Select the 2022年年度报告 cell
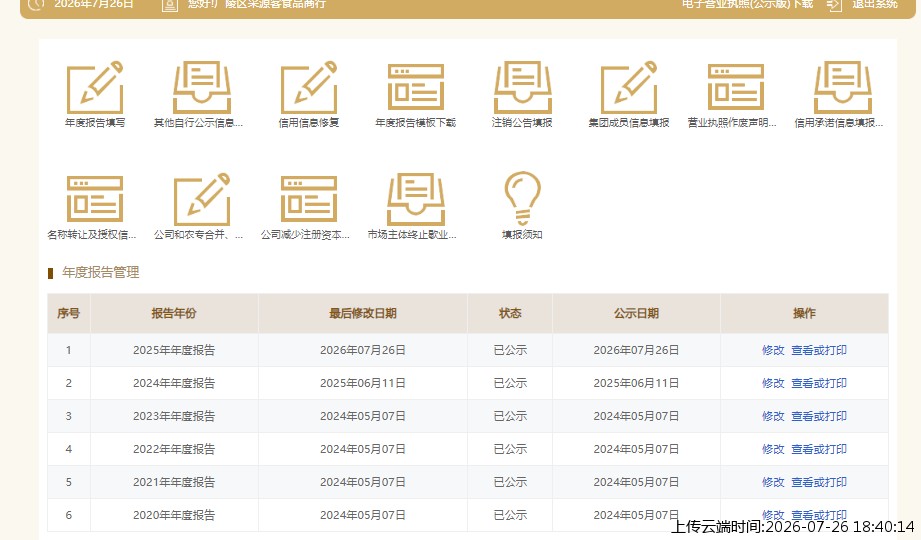The image size is (921, 540). point(174,449)
